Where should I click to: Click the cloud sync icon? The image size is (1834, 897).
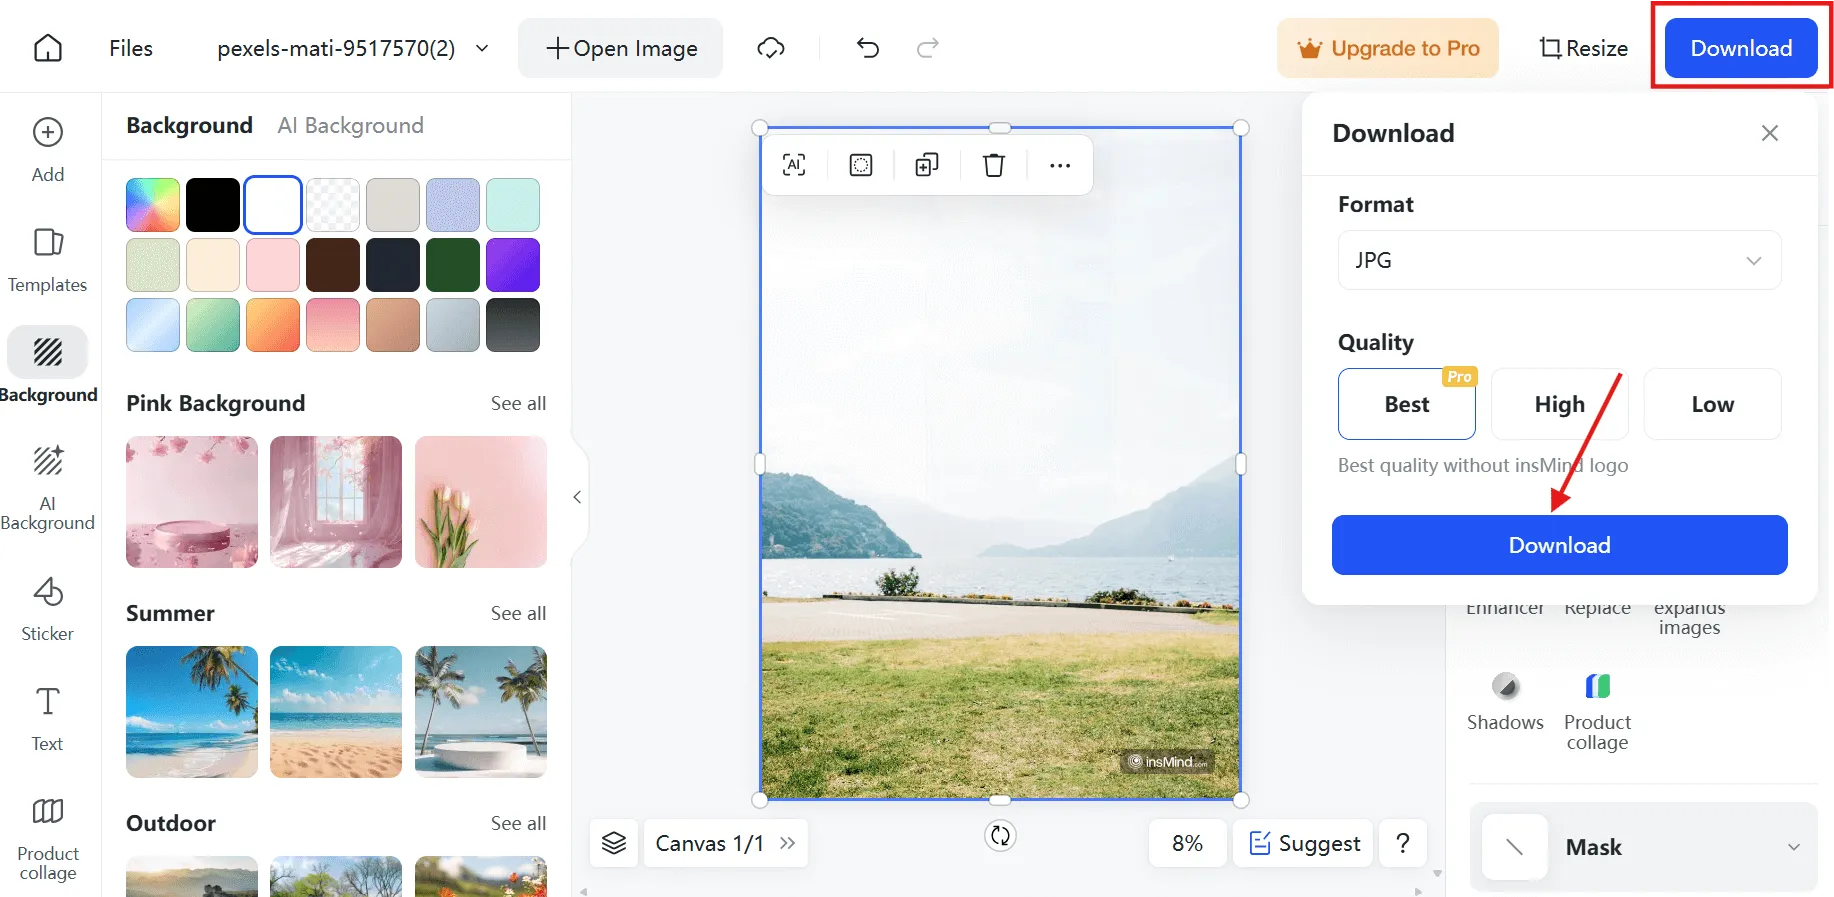tap(770, 48)
